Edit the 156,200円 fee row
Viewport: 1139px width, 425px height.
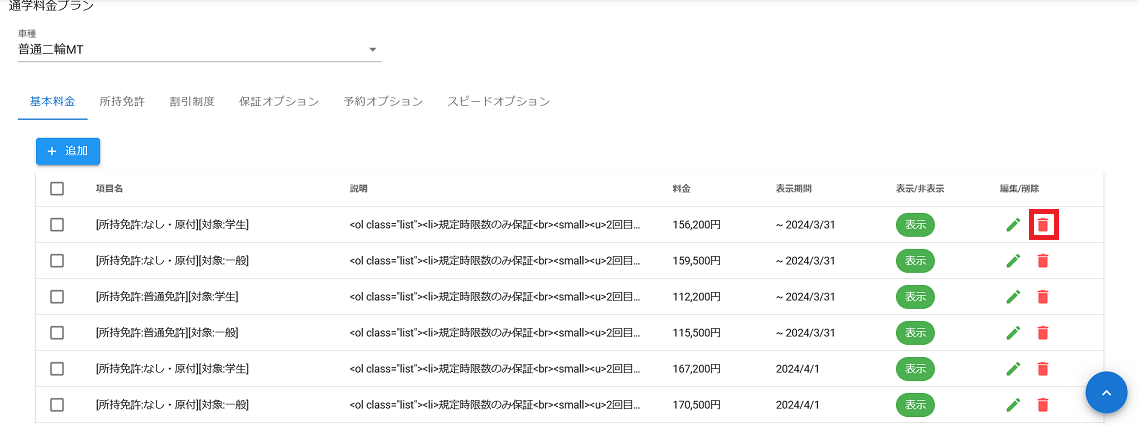click(1013, 225)
